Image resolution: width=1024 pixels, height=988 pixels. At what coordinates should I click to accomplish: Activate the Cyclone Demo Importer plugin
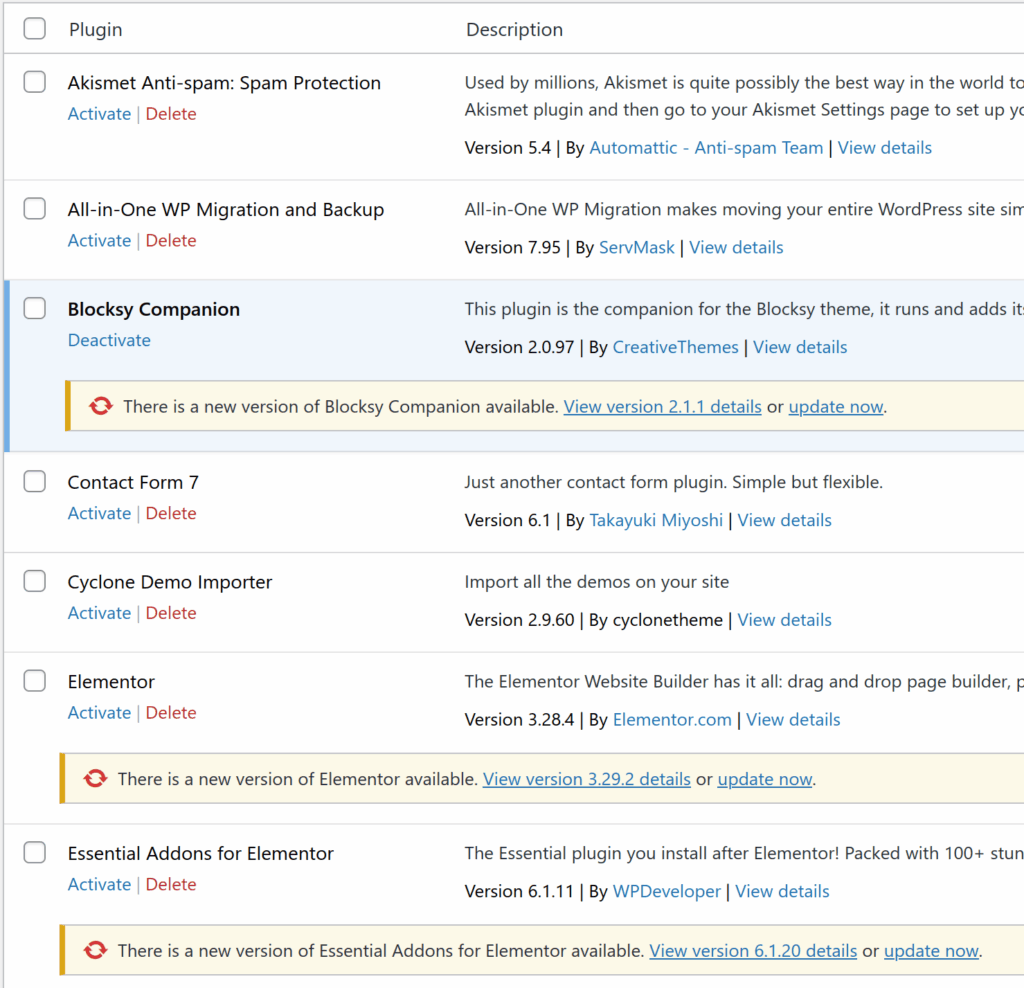(99, 613)
